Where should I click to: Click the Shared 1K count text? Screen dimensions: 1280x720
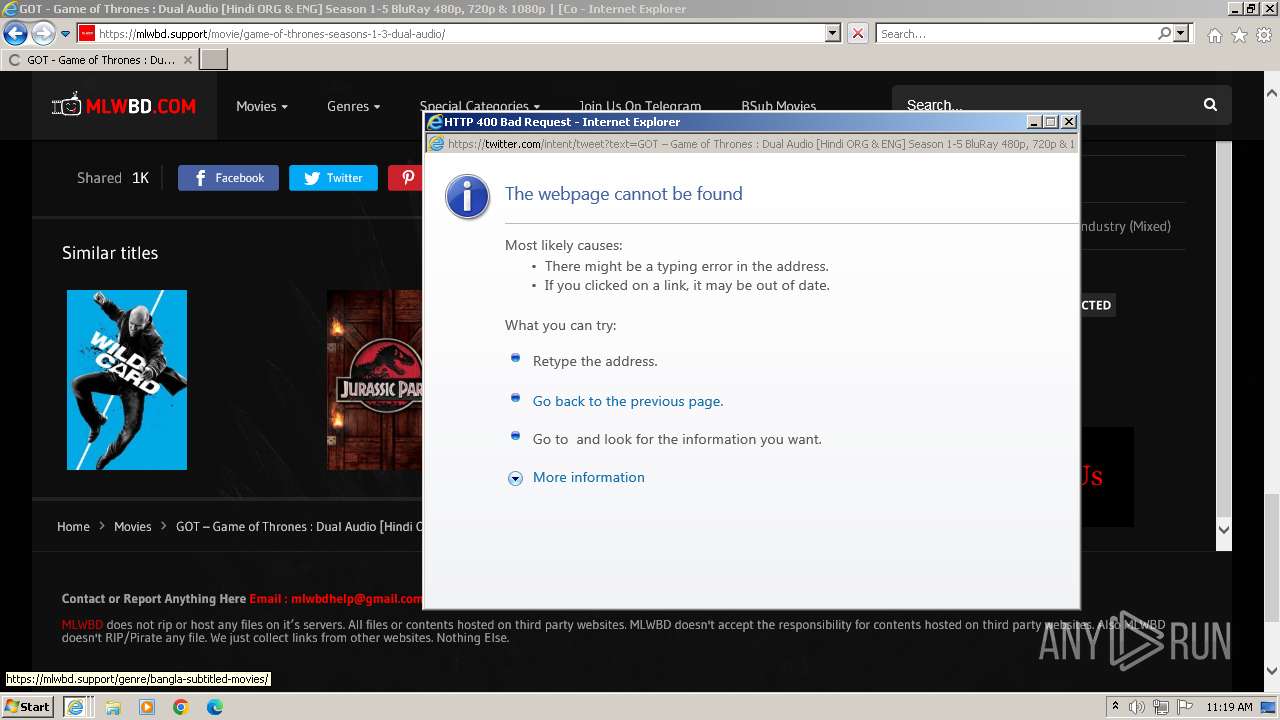113,178
